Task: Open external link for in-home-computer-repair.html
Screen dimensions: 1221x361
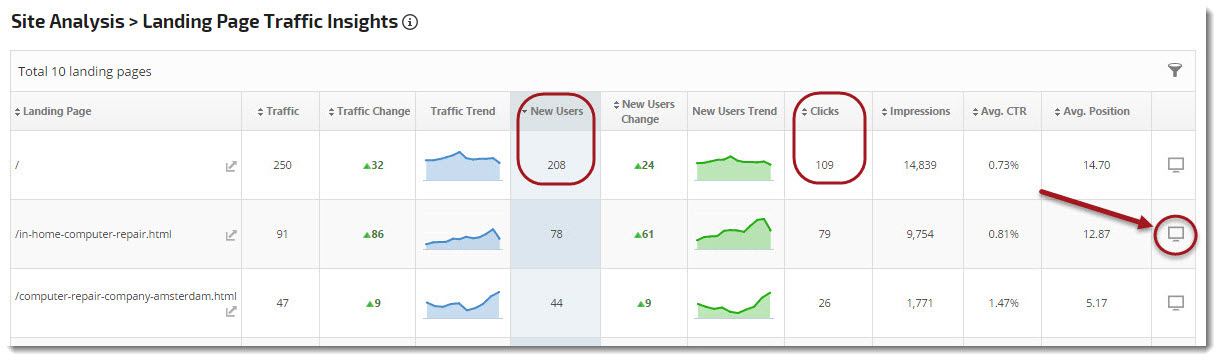Action: point(231,235)
